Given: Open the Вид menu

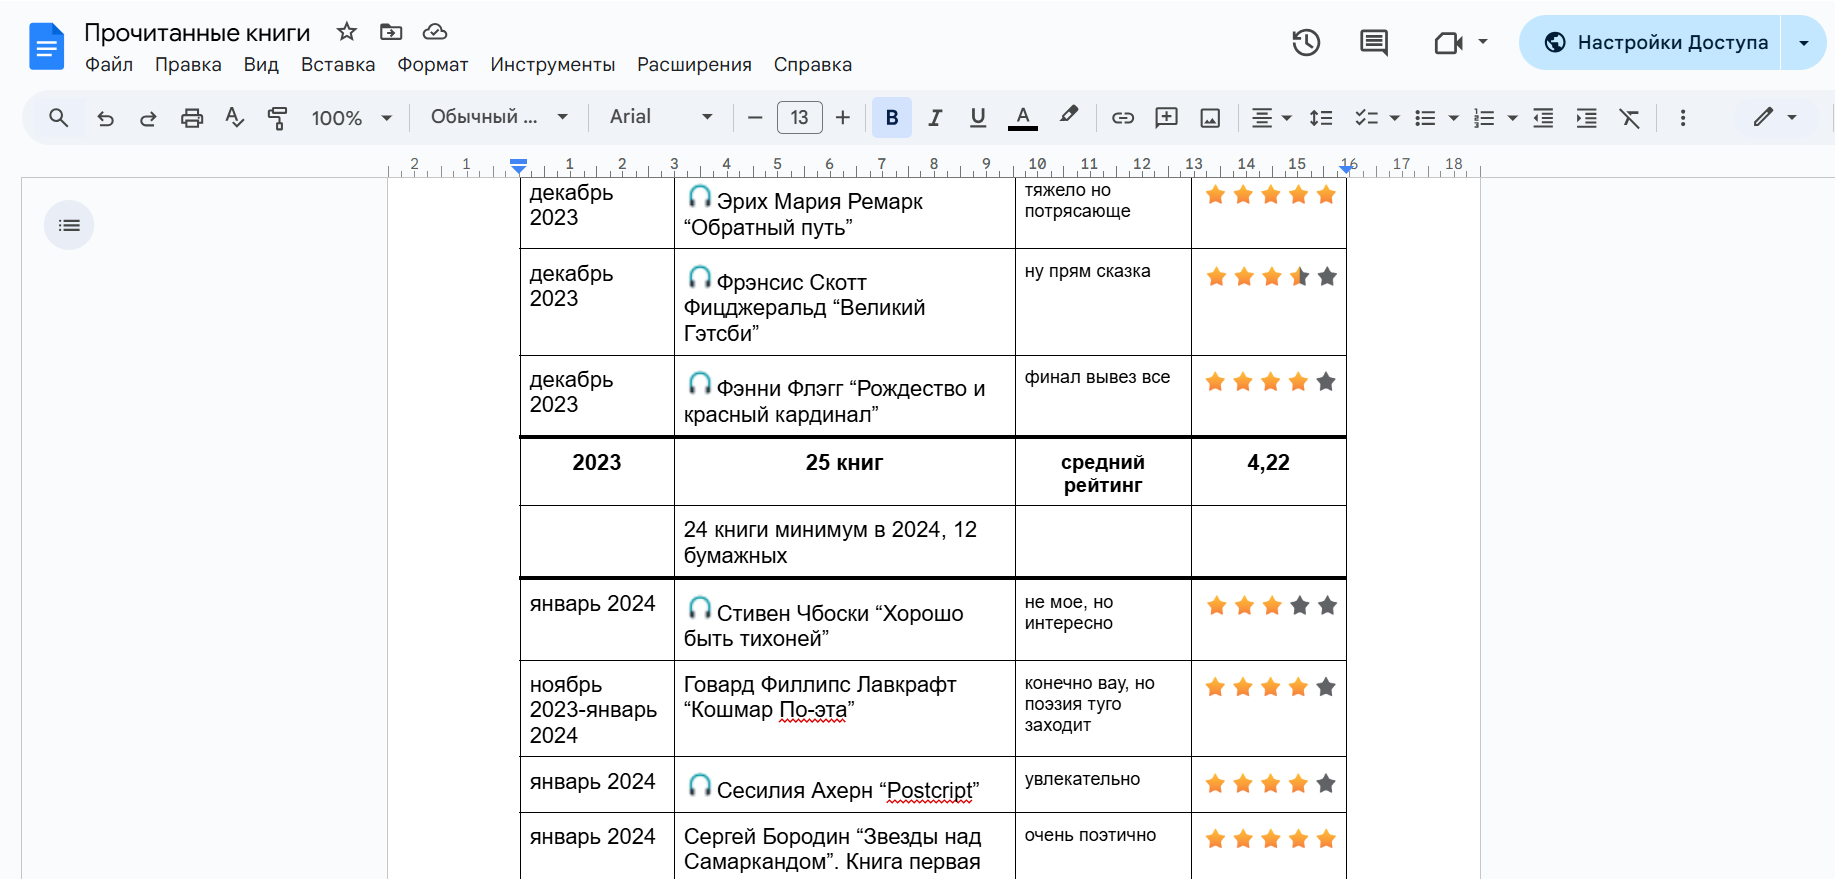Looking at the screenshot, I should [261, 65].
